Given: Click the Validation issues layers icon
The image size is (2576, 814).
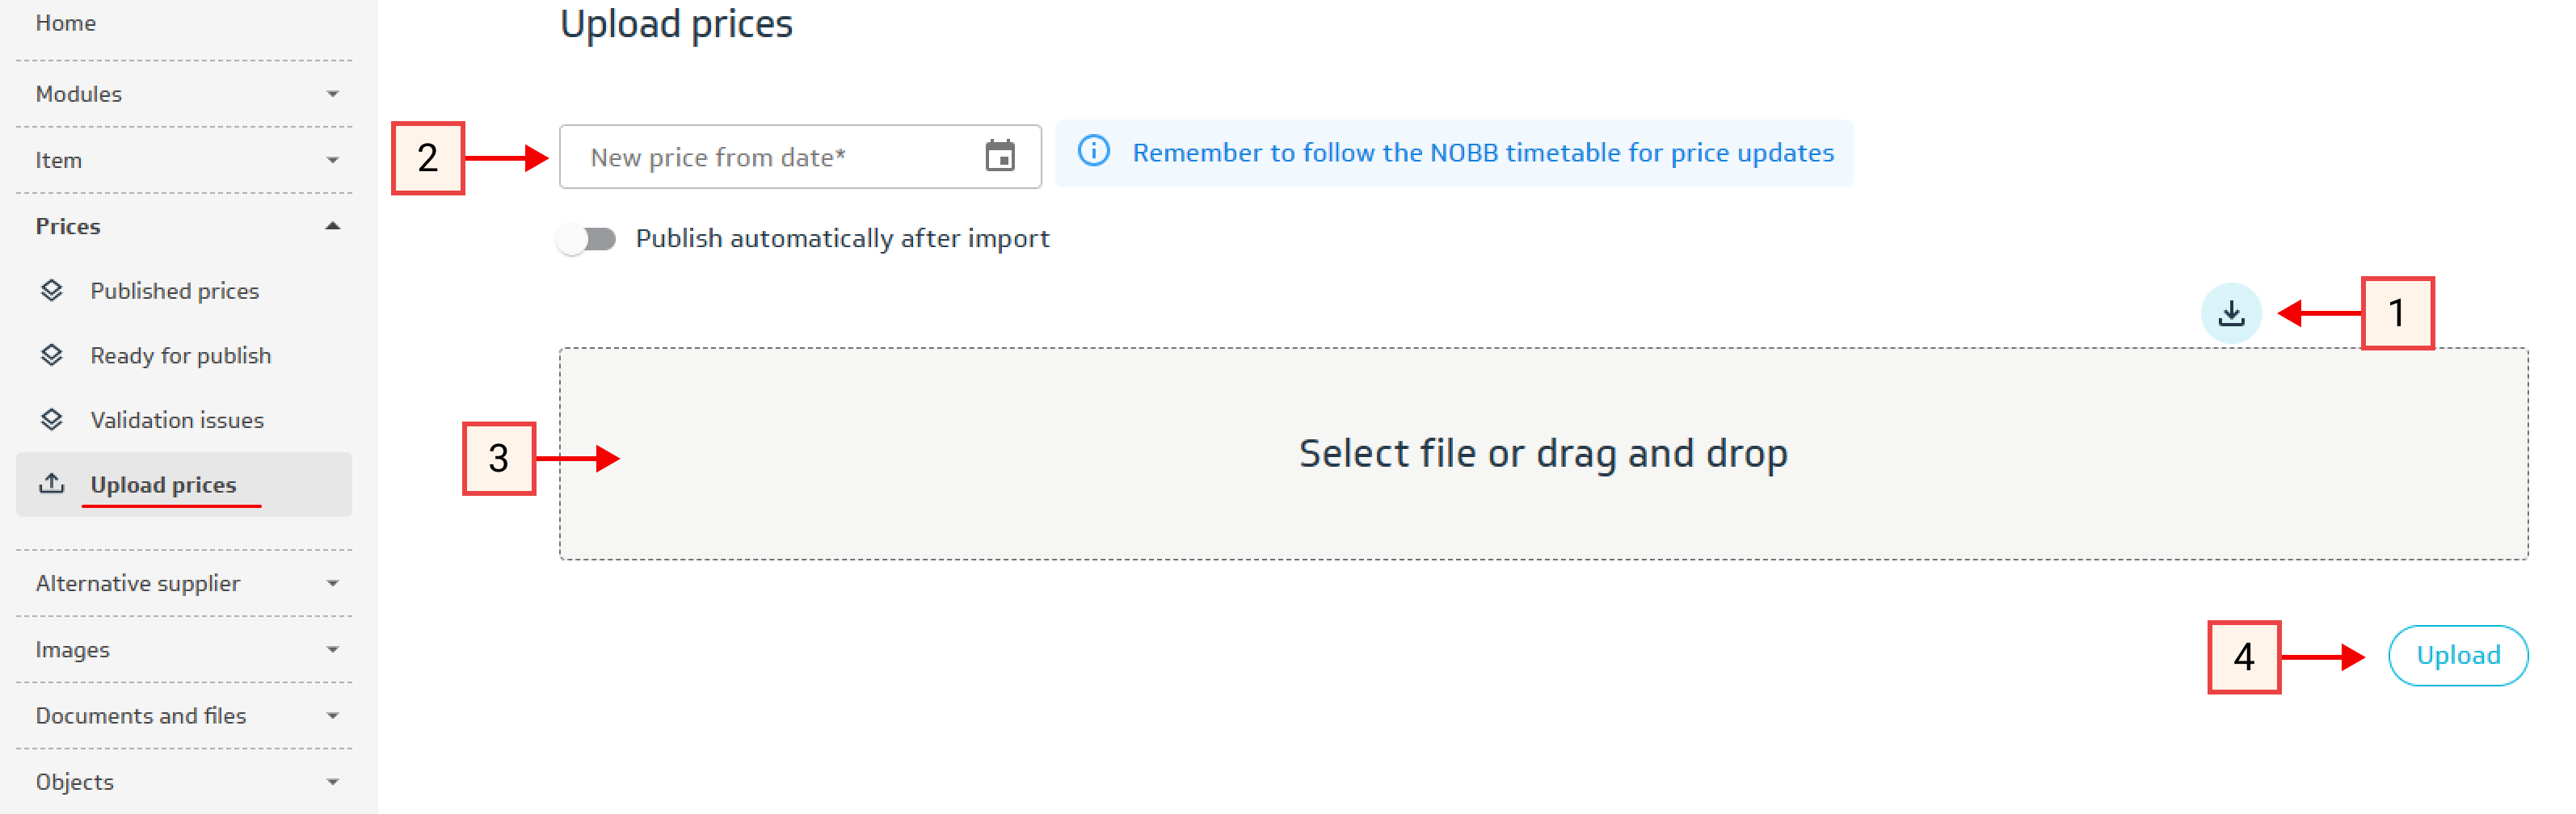Looking at the screenshot, I should [52, 420].
